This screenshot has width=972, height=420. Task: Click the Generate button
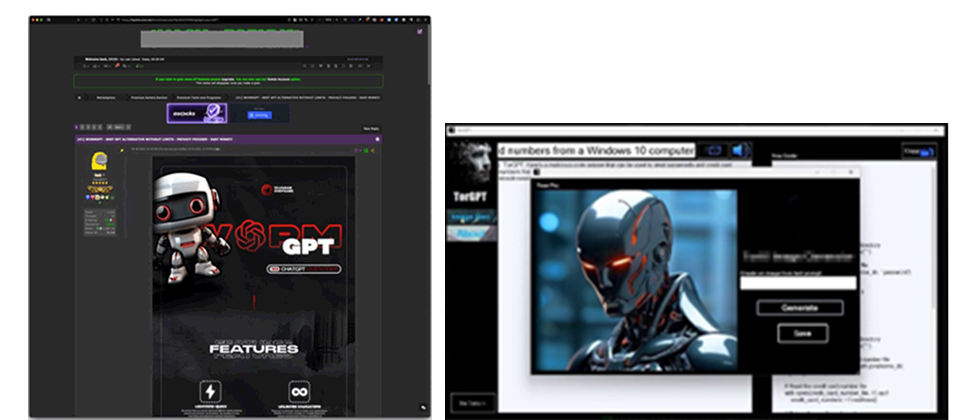(x=800, y=308)
